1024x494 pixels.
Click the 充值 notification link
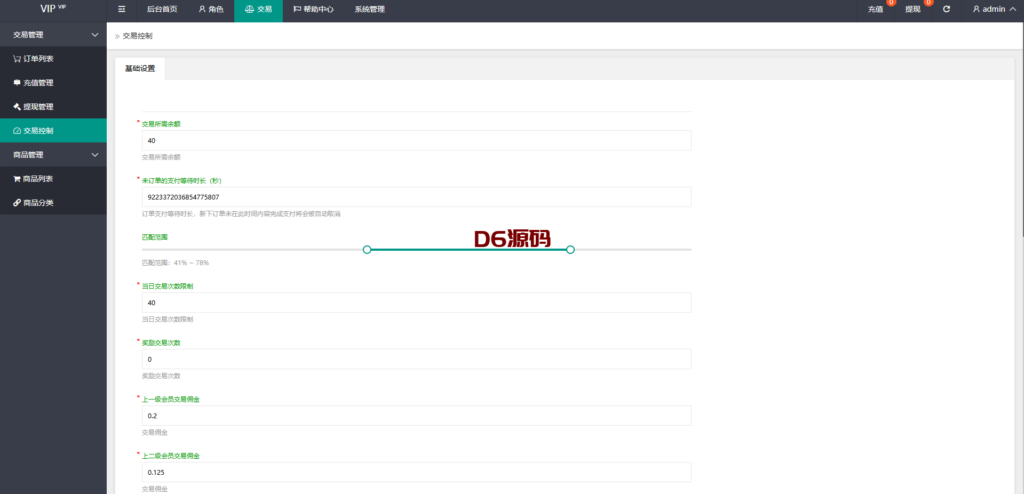point(876,10)
